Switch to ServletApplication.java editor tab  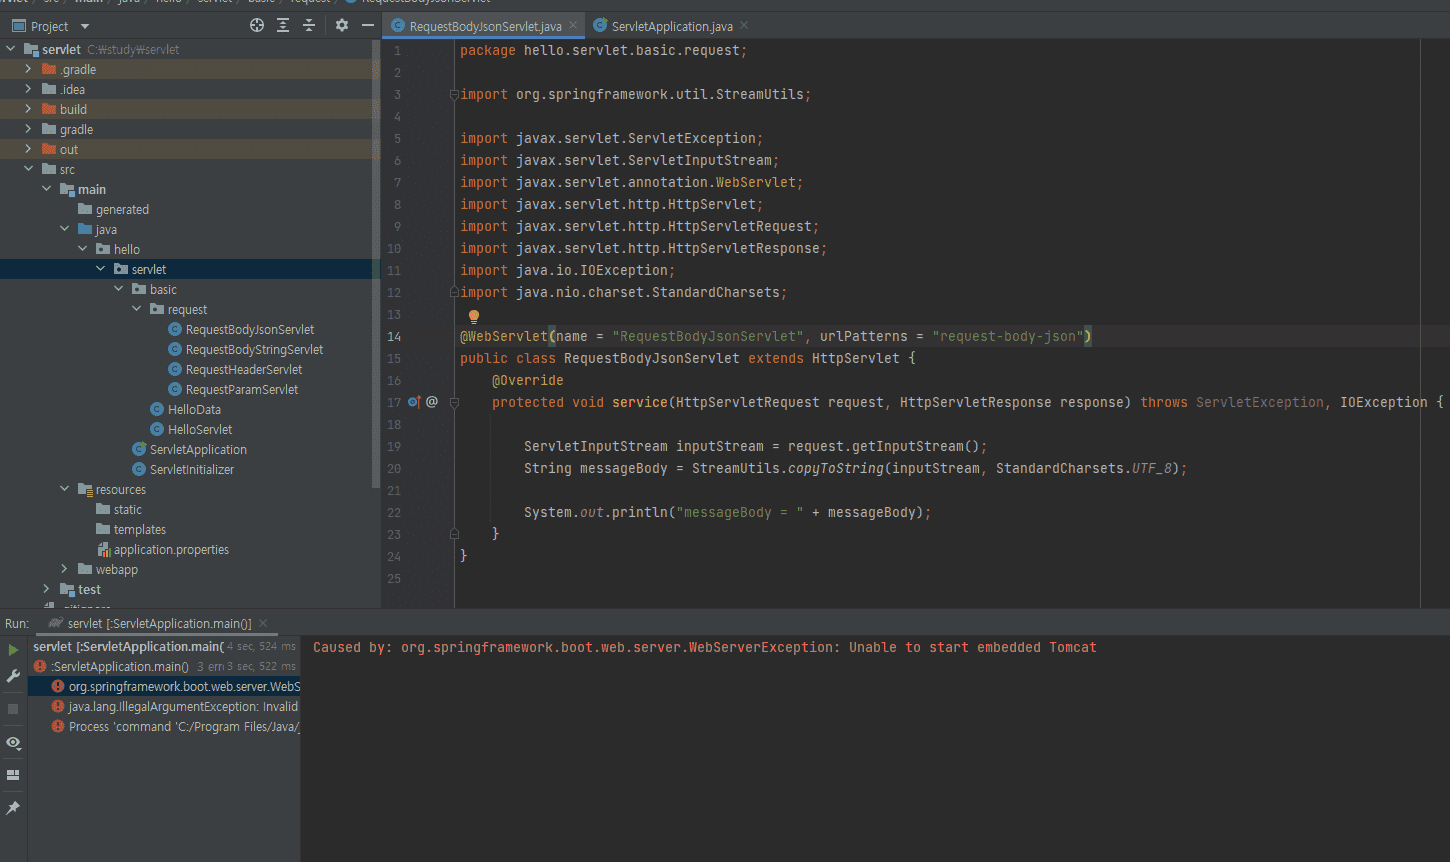coord(671,26)
